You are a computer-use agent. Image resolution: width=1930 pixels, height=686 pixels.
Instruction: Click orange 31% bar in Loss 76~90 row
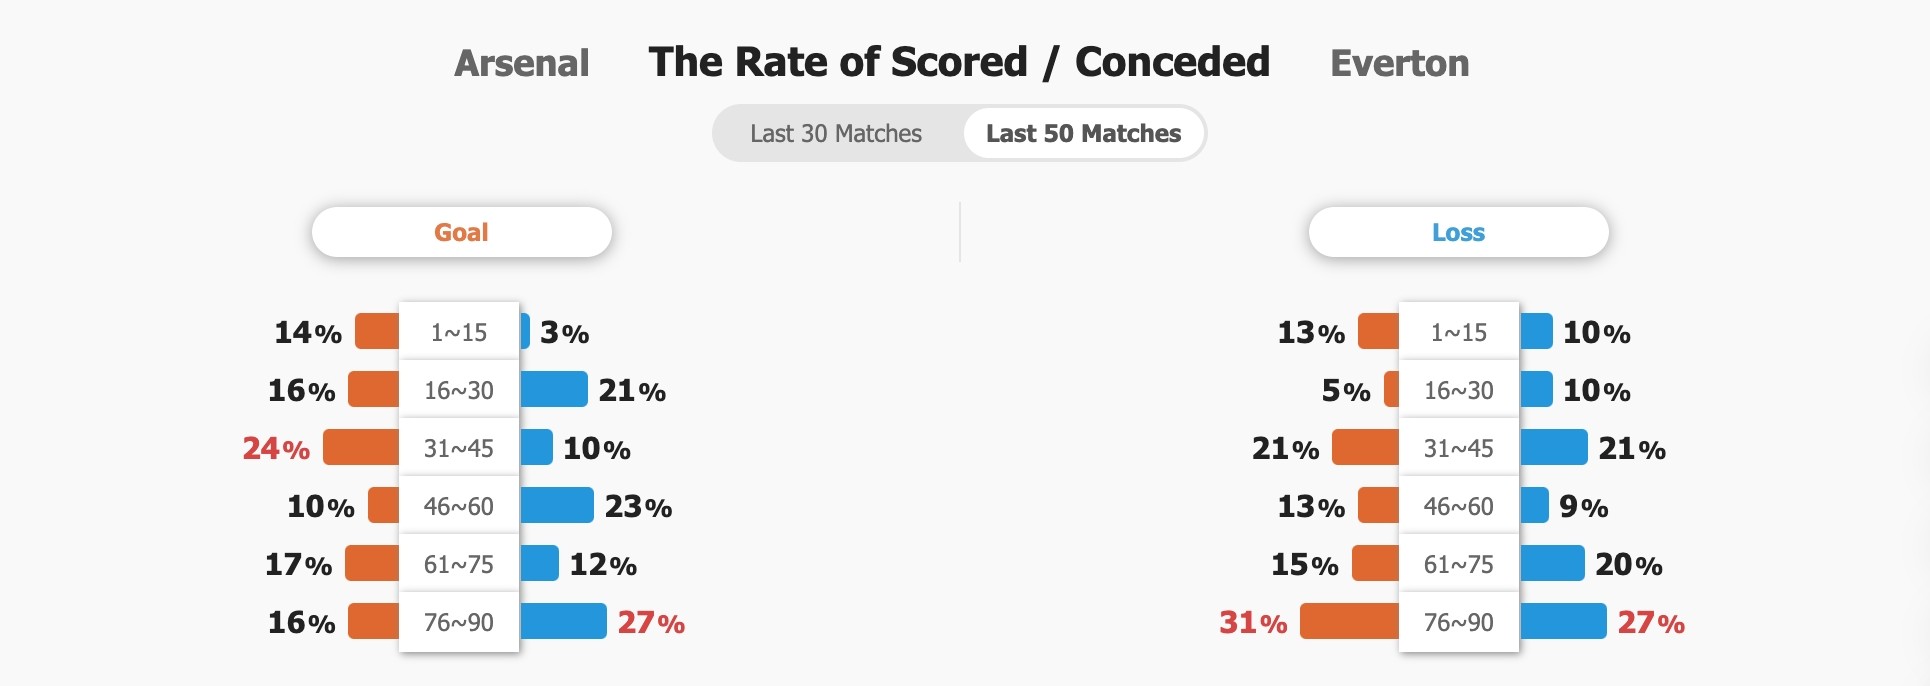1349,621
